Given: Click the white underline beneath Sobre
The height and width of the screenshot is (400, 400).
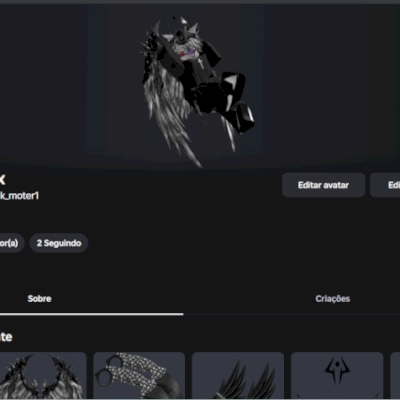Looking at the screenshot, I should point(92,314).
